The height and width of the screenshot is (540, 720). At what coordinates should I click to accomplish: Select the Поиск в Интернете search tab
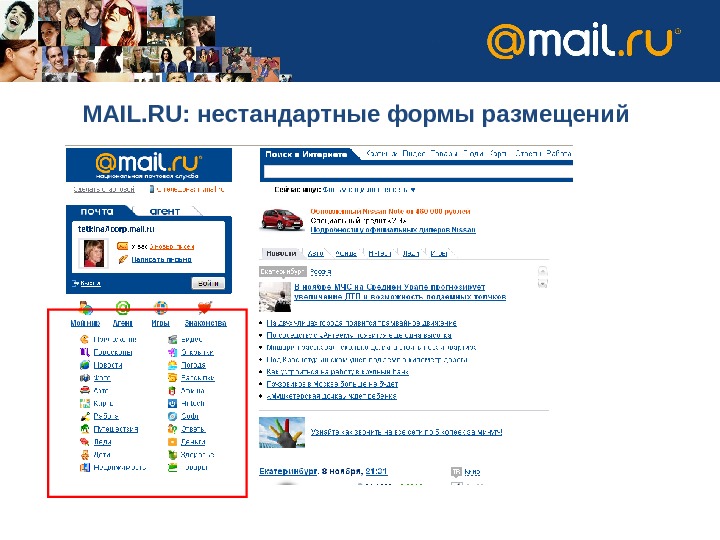[306, 154]
